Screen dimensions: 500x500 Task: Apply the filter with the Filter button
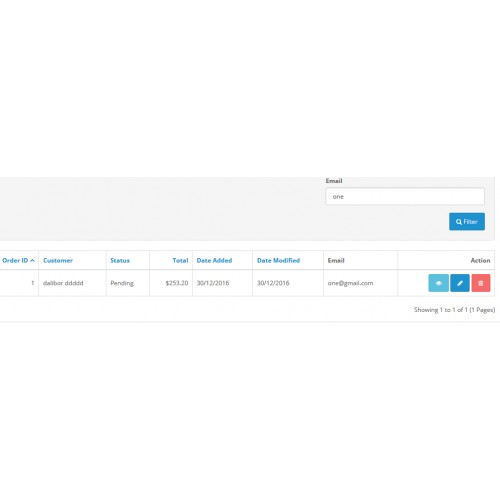pyautogui.click(x=467, y=222)
